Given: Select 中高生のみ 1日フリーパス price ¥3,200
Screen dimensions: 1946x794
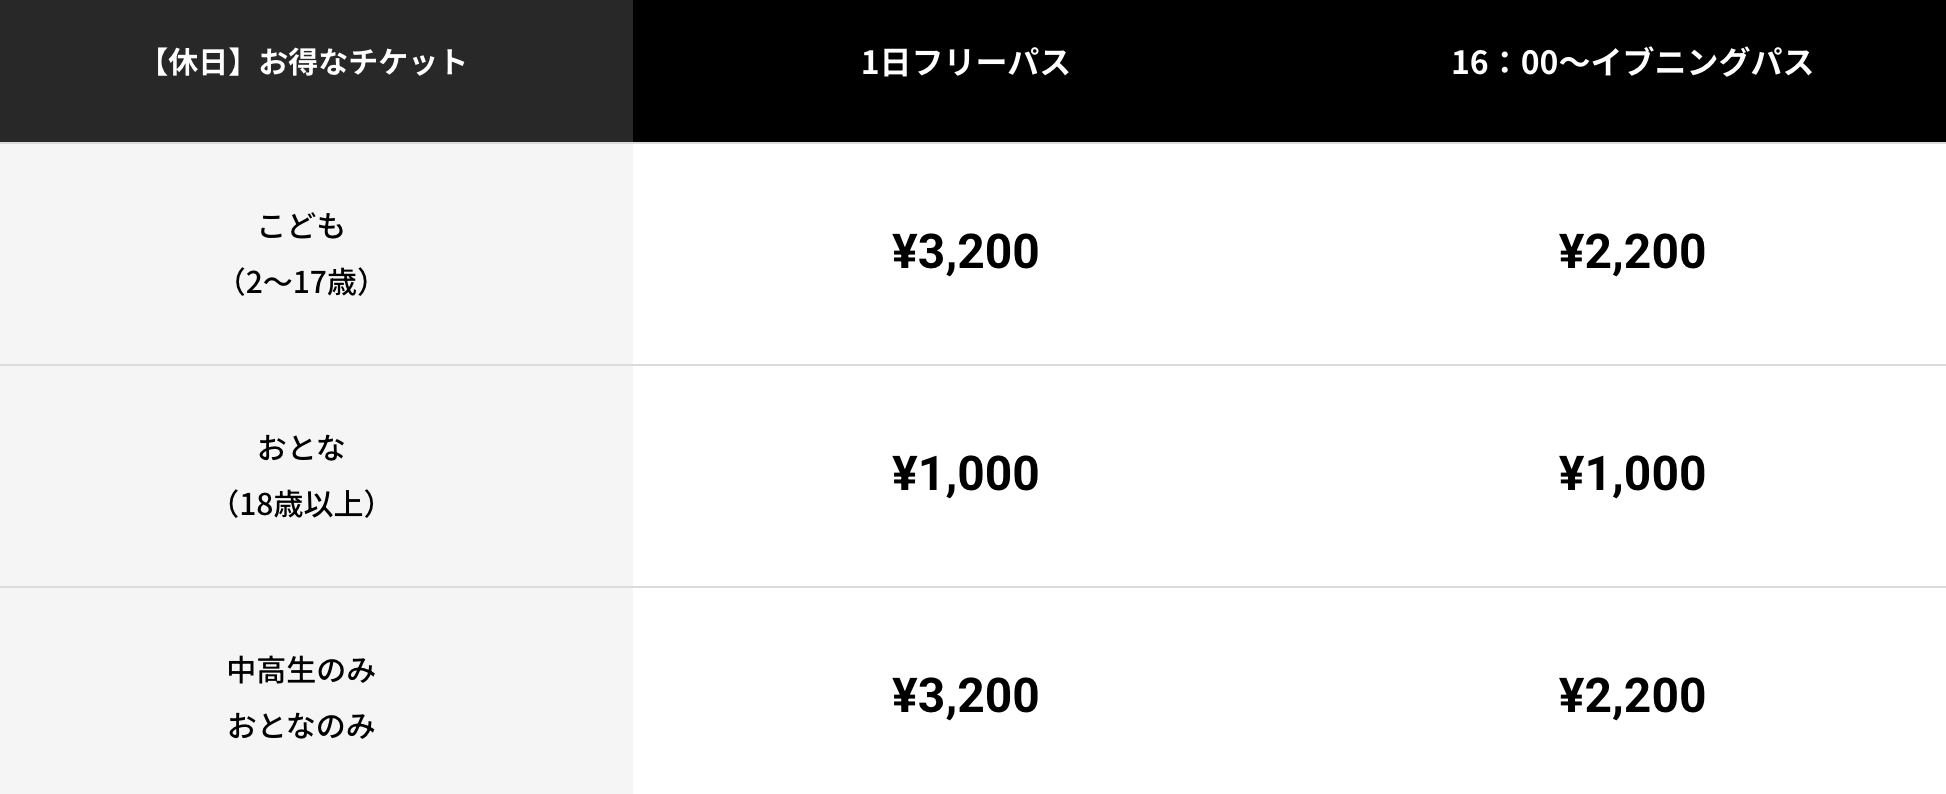Looking at the screenshot, I should click(x=965, y=695).
